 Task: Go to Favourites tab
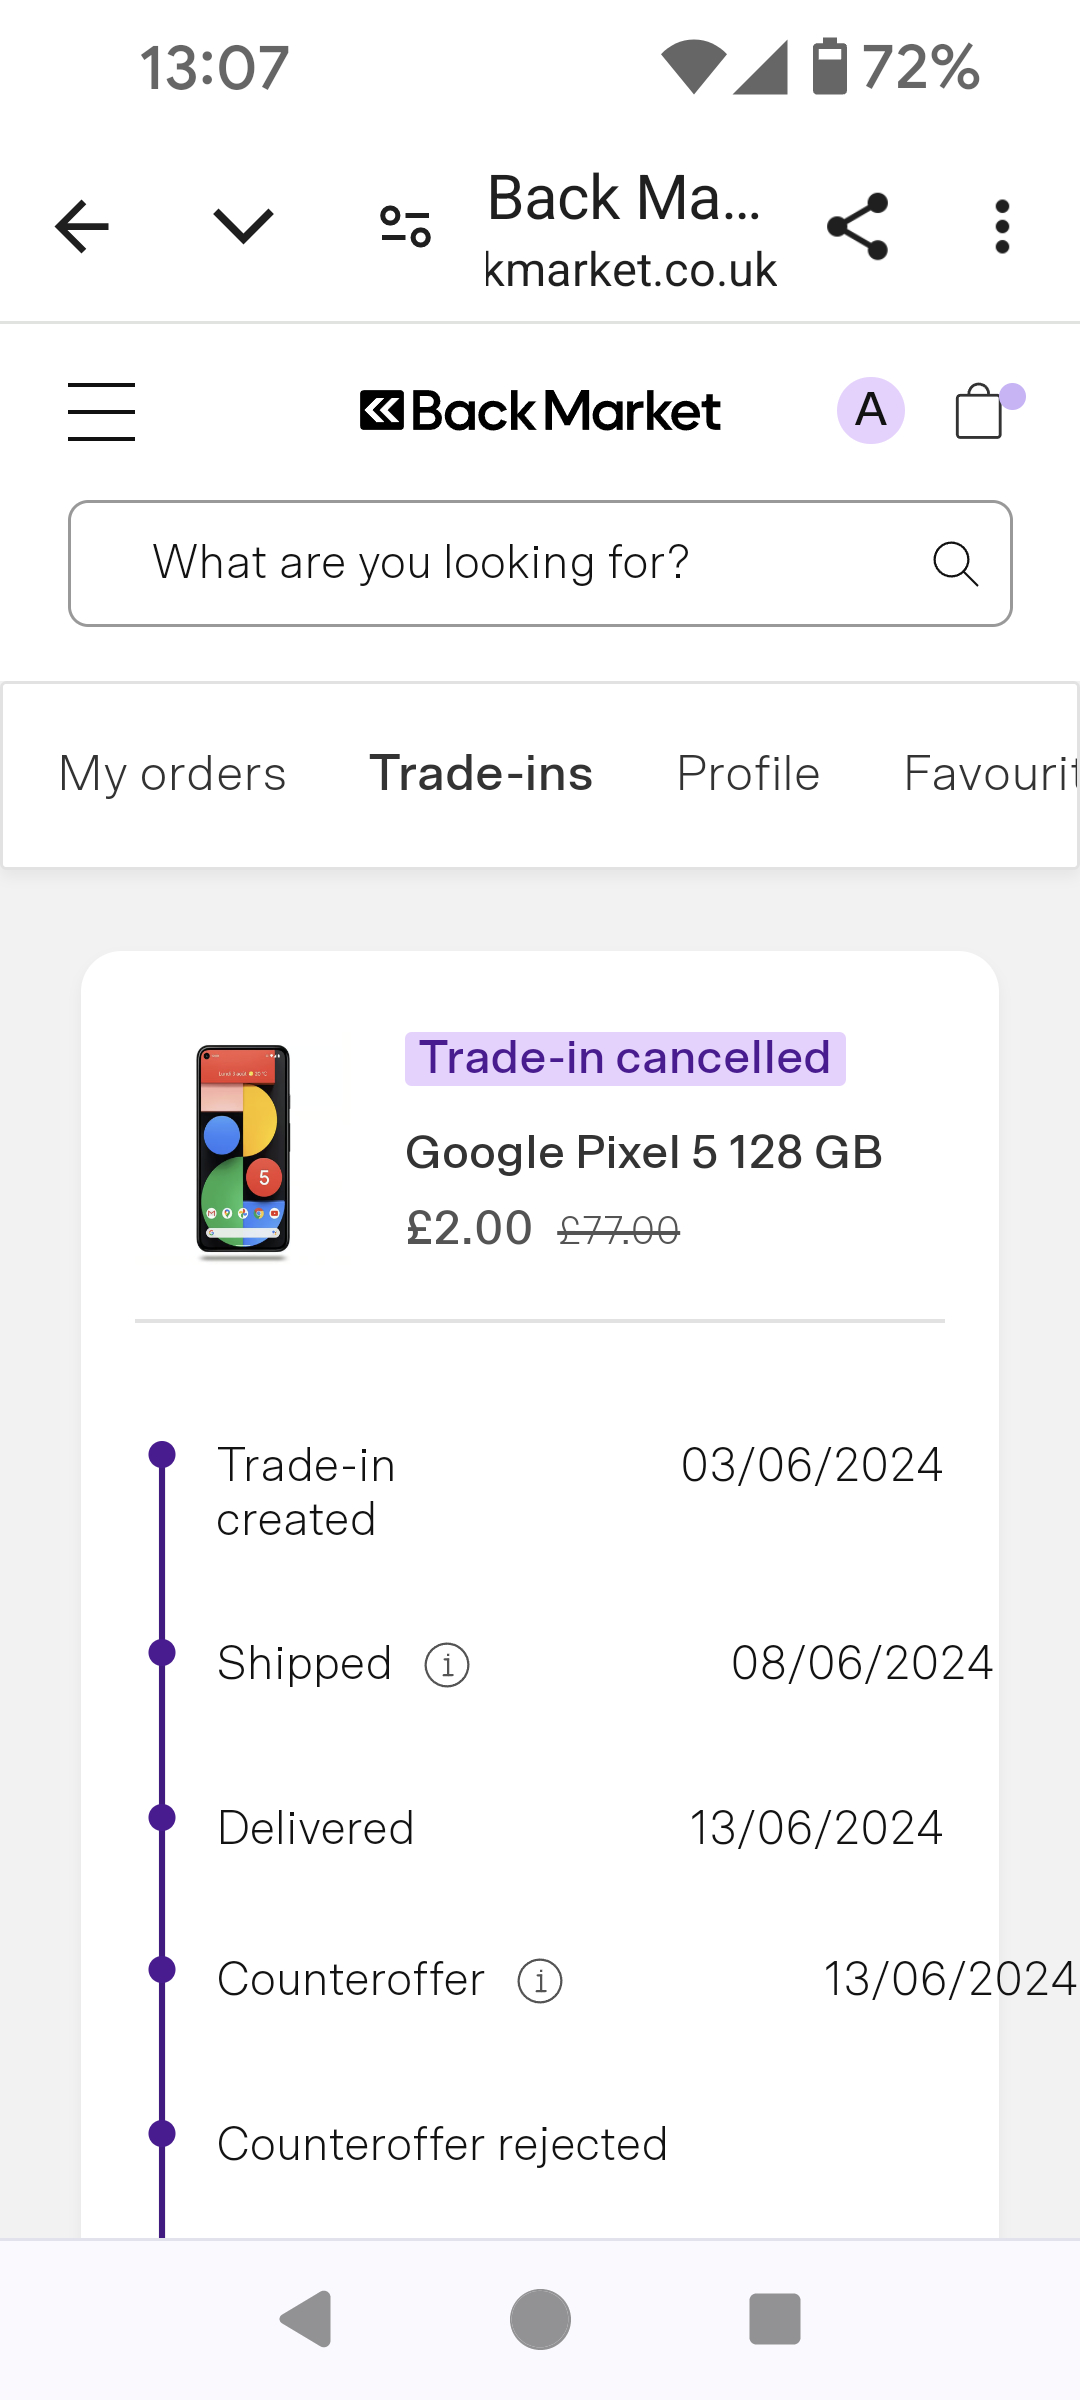(990, 774)
